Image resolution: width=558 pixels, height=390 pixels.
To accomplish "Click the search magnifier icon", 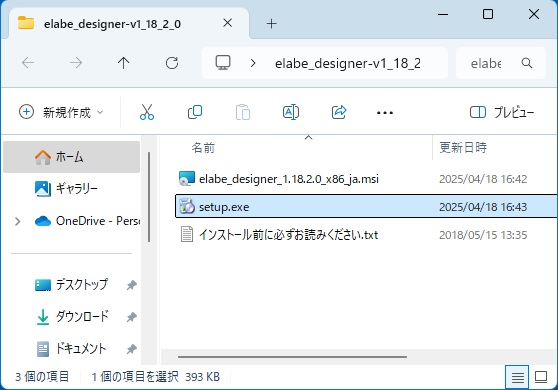I will coord(527,63).
